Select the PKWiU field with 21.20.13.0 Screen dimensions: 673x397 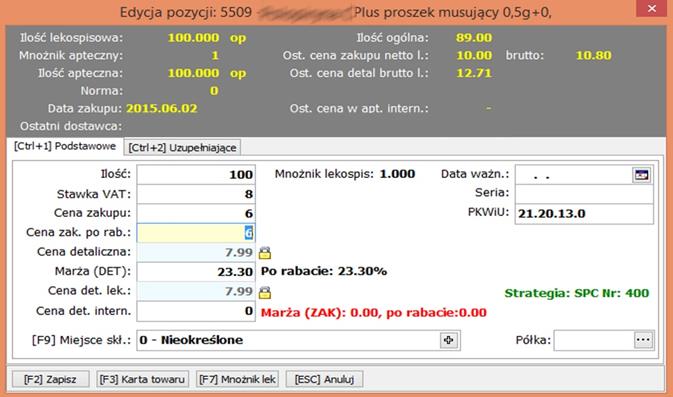click(584, 214)
